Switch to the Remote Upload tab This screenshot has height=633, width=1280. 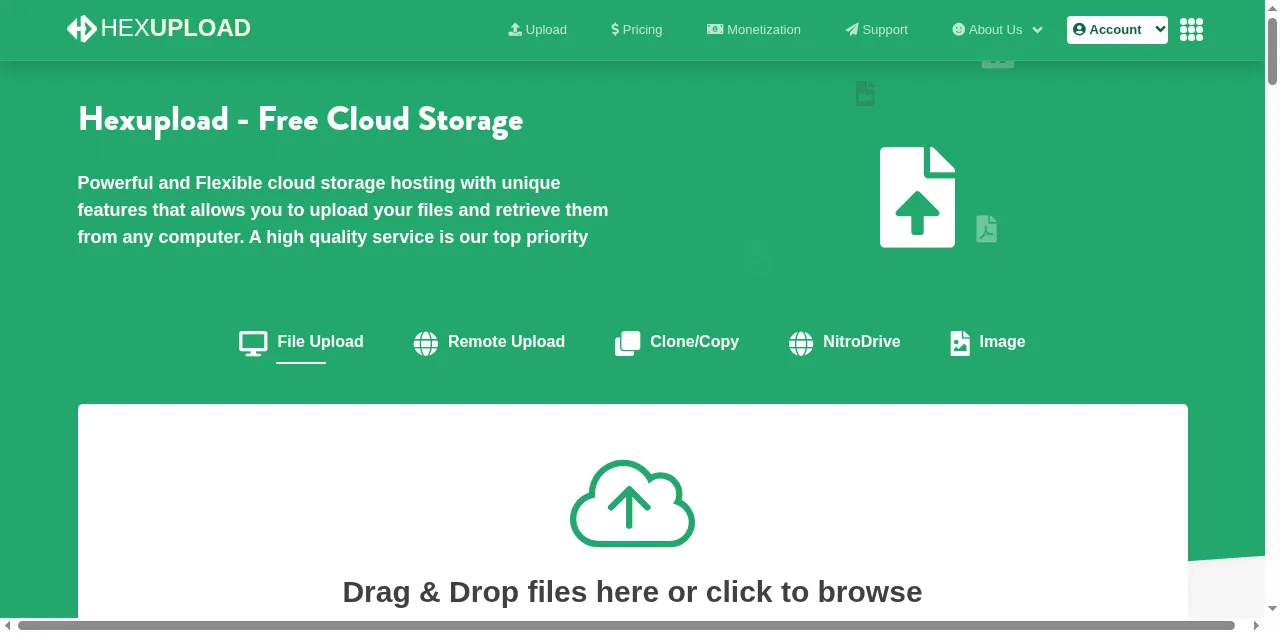click(506, 341)
